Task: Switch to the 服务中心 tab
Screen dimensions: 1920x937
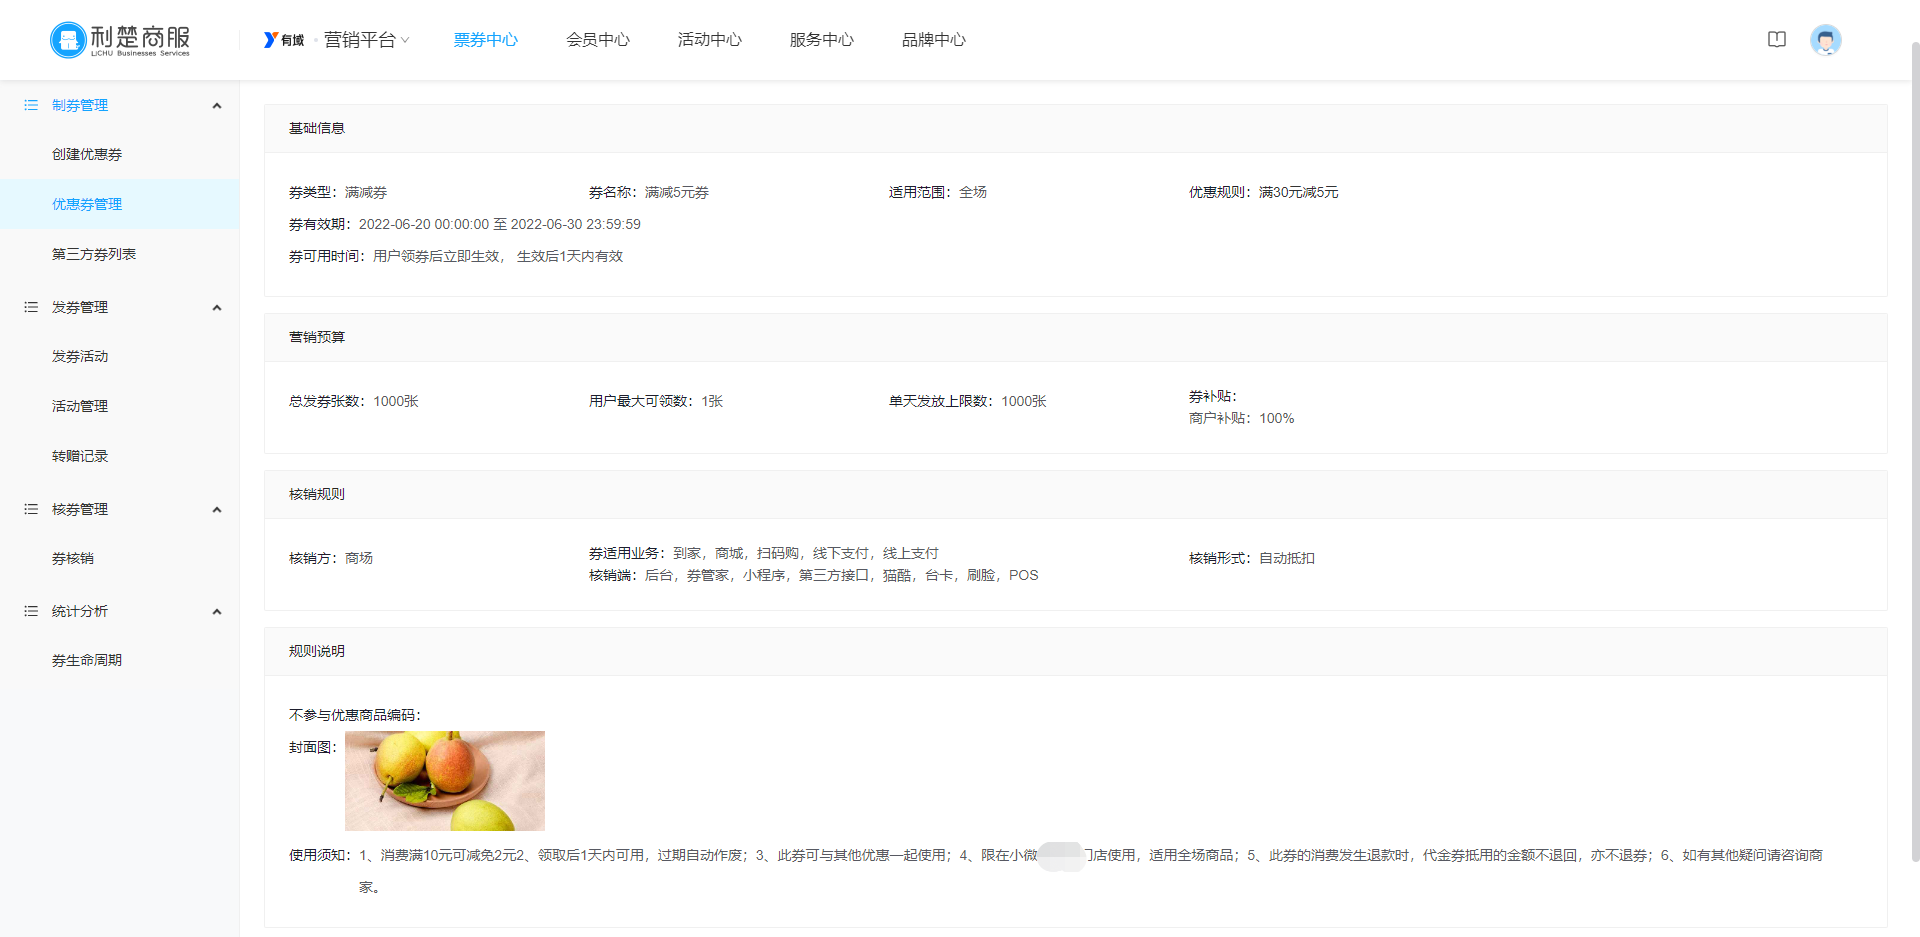Action: [822, 40]
